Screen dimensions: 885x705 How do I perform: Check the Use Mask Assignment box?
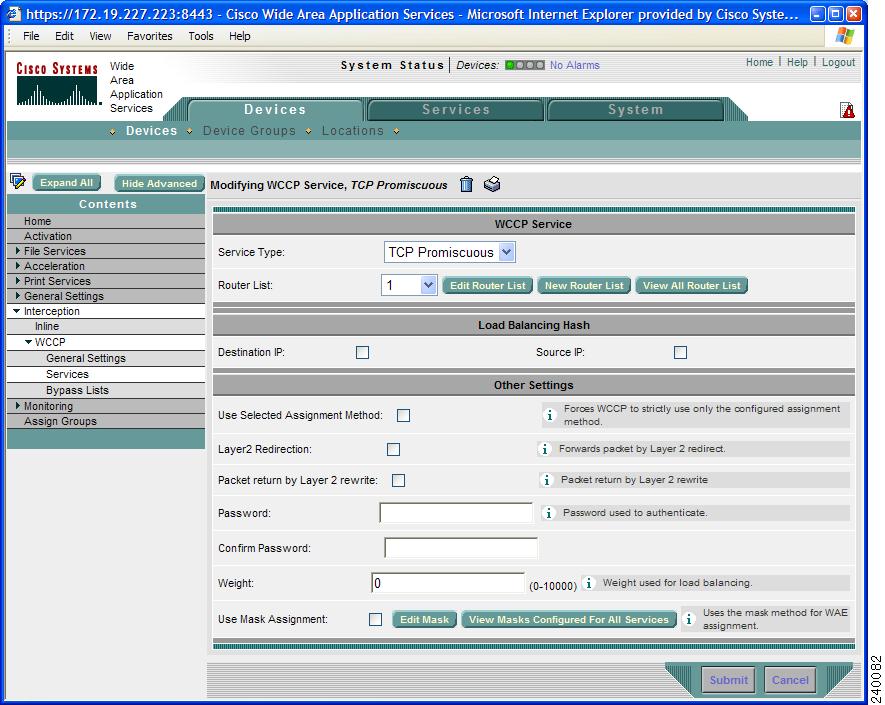pos(375,620)
